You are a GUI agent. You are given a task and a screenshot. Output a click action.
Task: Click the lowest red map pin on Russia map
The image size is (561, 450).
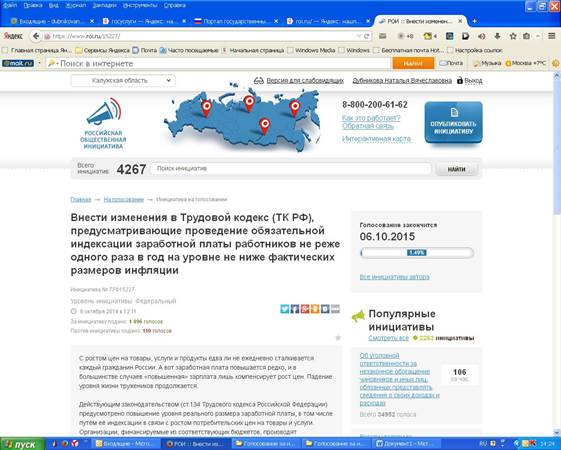click(x=264, y=126)
